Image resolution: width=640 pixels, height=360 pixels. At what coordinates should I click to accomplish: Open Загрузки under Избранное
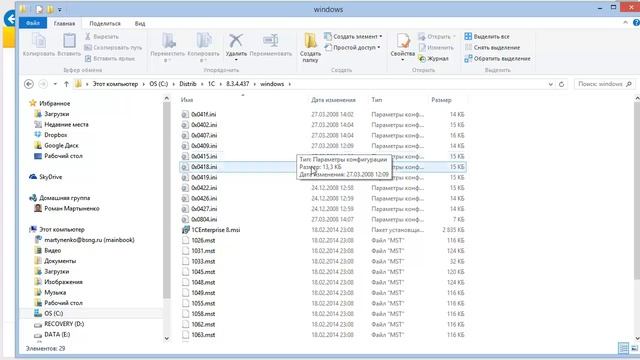pyautogui.click(x=56, y=114)
